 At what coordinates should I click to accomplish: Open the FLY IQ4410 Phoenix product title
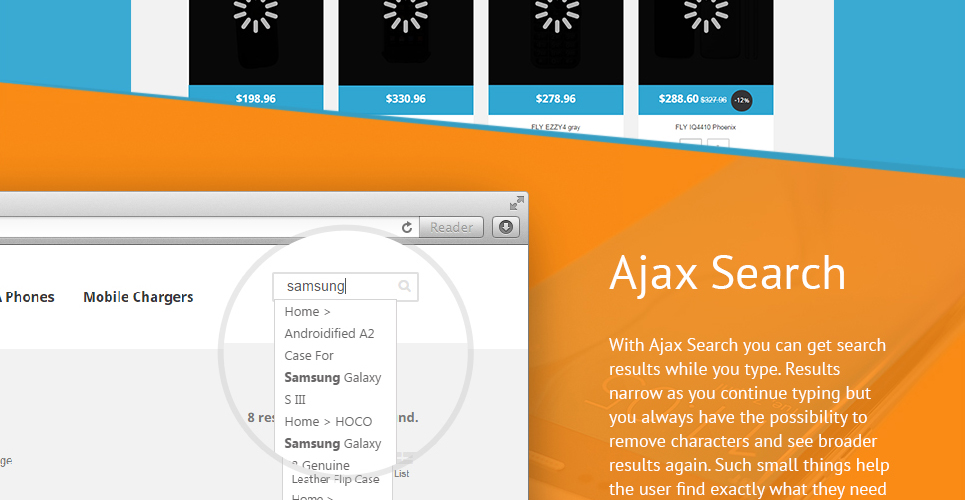point(705,127)
